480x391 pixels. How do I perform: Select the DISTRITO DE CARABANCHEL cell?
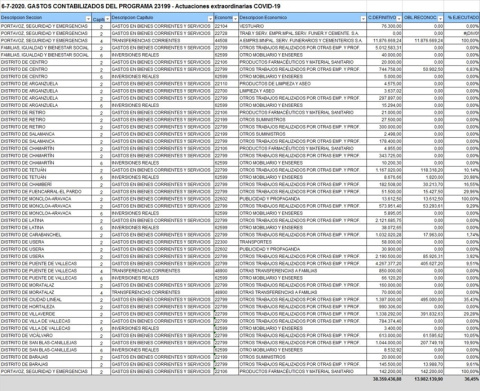point(46,235)
